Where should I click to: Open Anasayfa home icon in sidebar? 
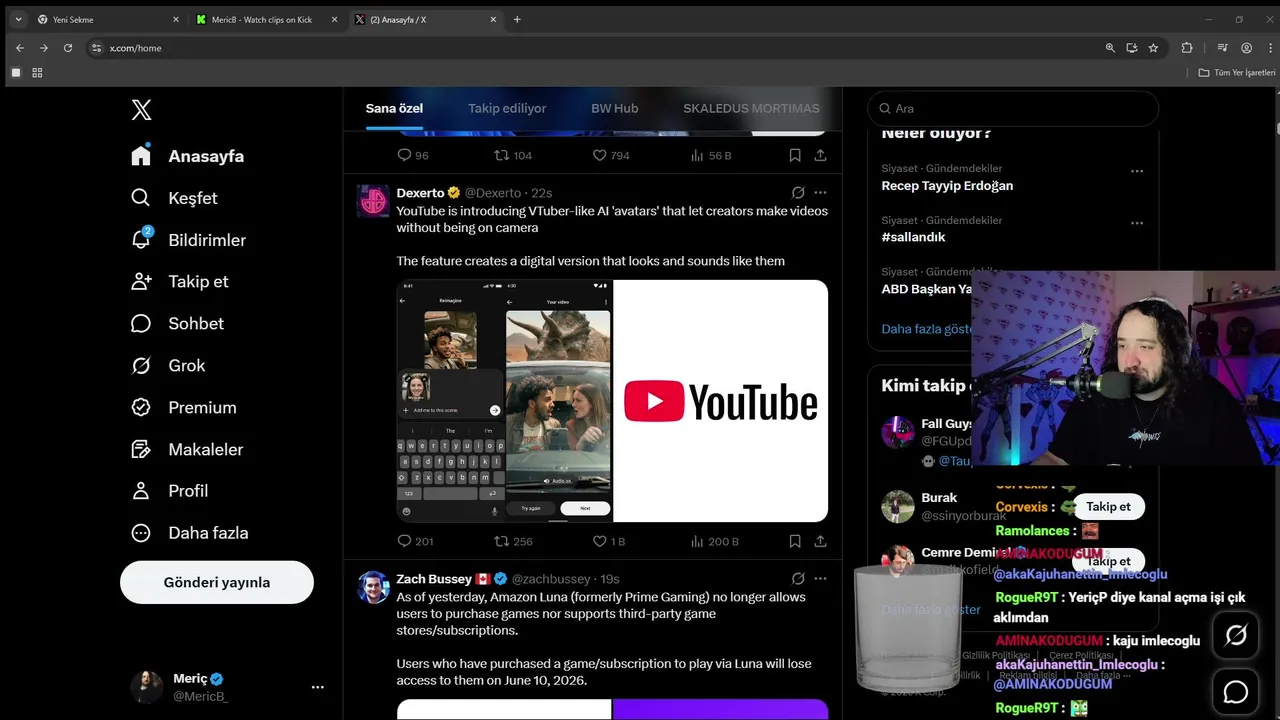coord(141,156)
